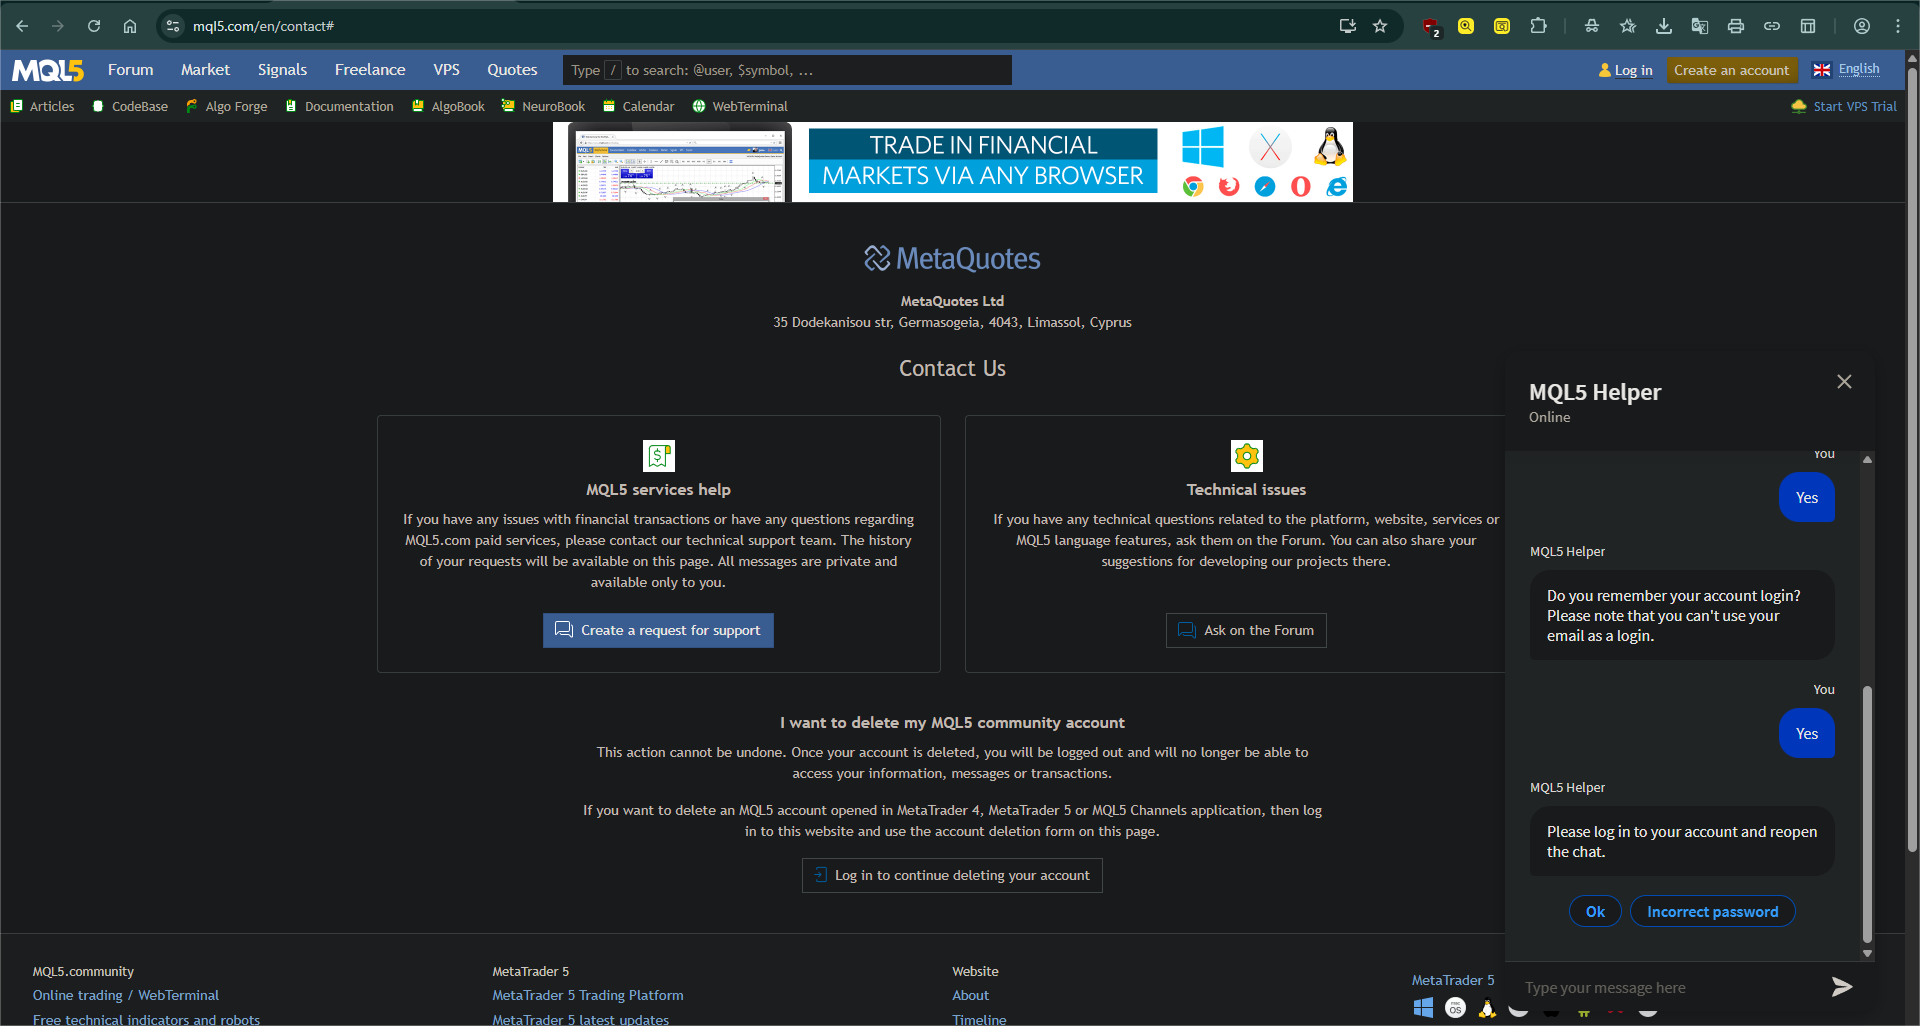
Task: Open browser three-dot menu
Action: (1898, 26)
